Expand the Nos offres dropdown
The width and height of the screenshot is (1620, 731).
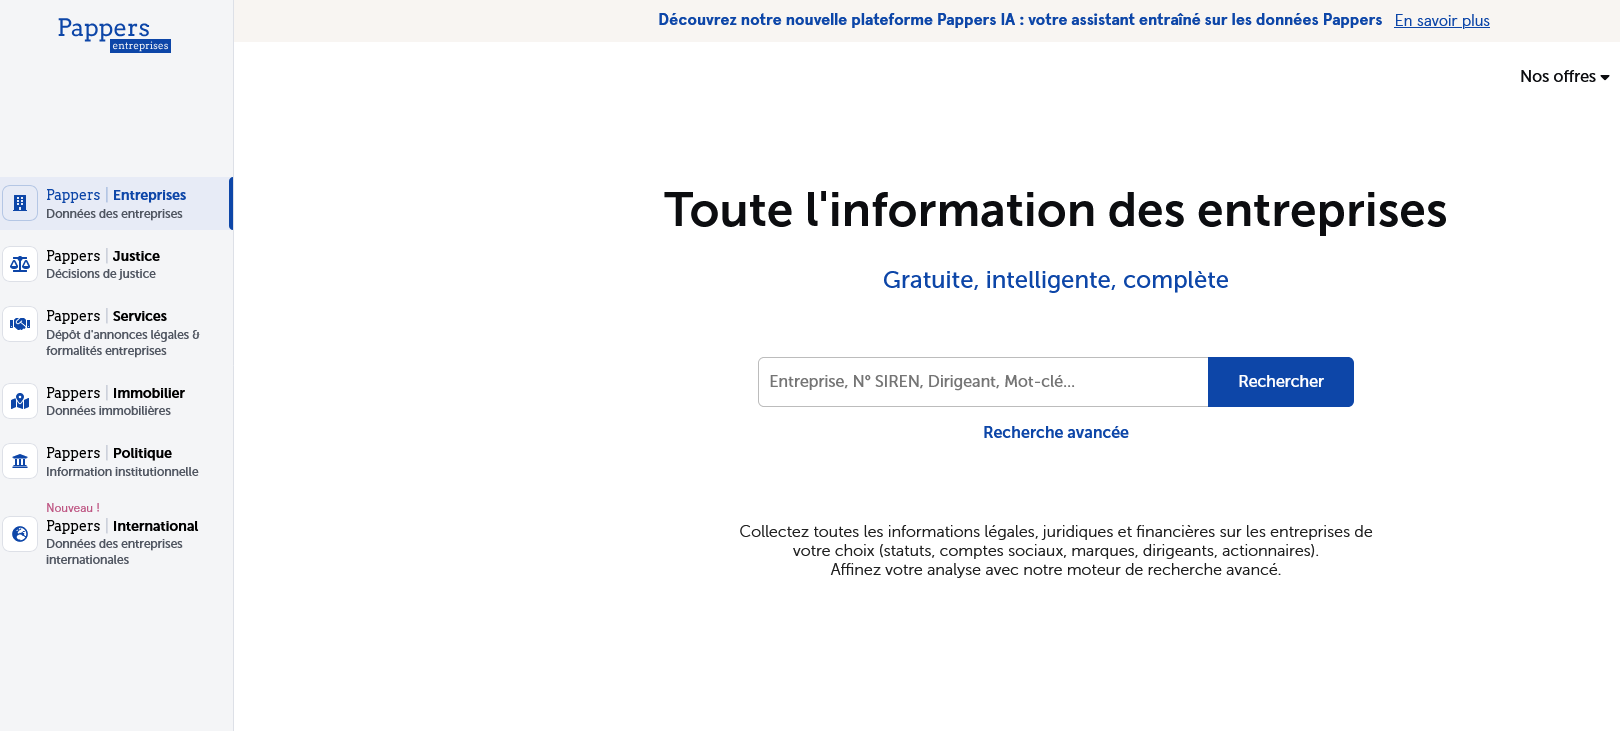pos(1564,77)
